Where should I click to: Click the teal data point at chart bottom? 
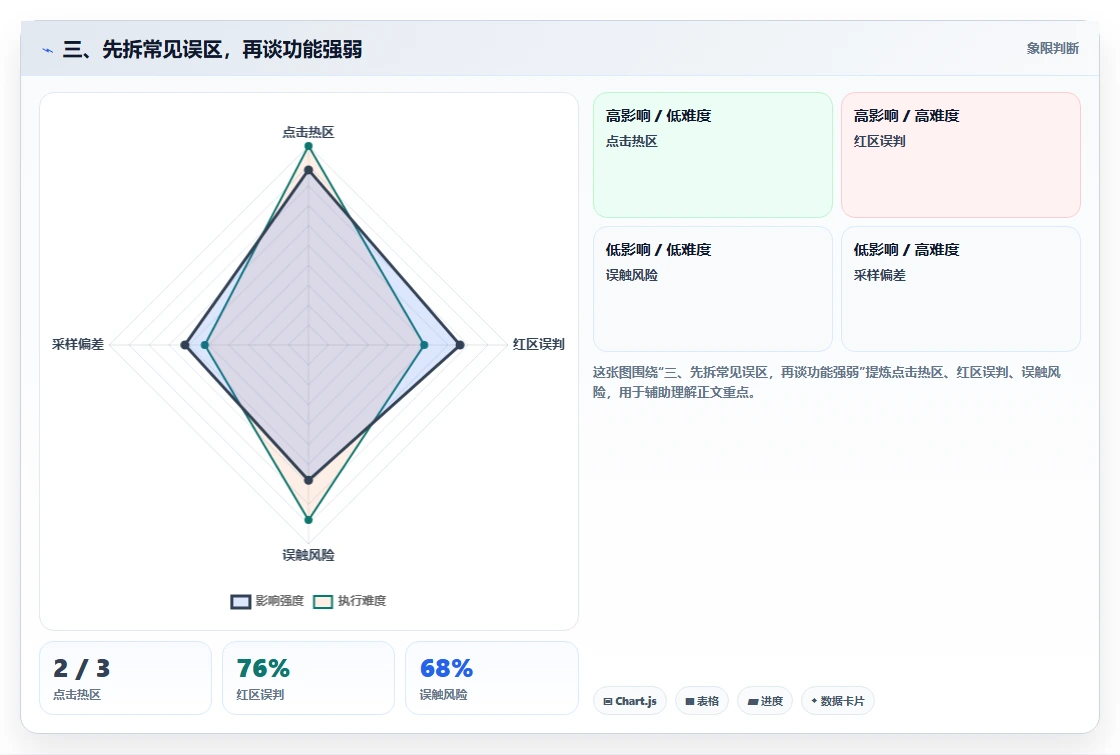(309, 519)
